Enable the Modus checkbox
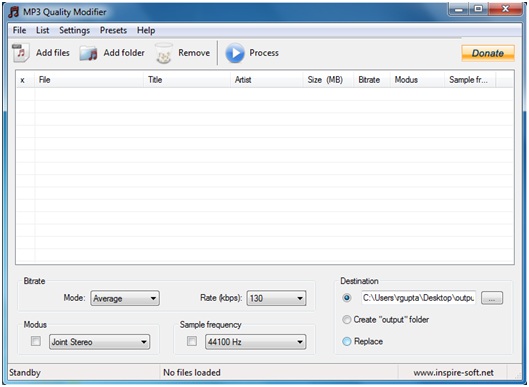Screen dimensions: 529x387 (x=36, y=341)
